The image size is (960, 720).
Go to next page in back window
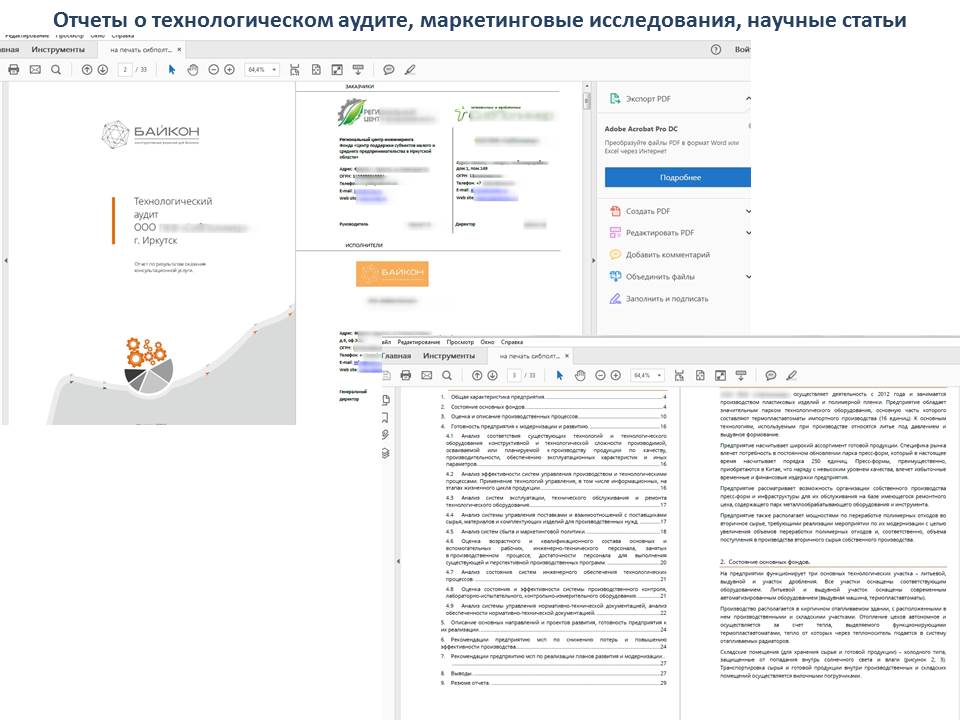point(103,70)
